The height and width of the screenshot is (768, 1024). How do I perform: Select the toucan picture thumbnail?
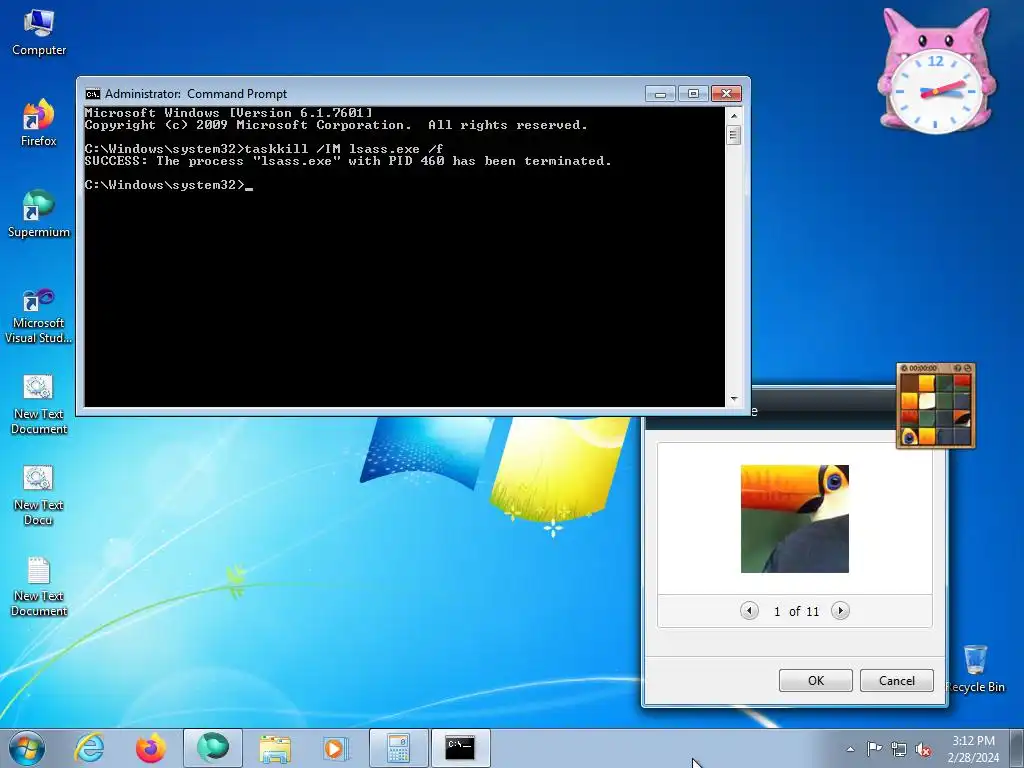795,519
